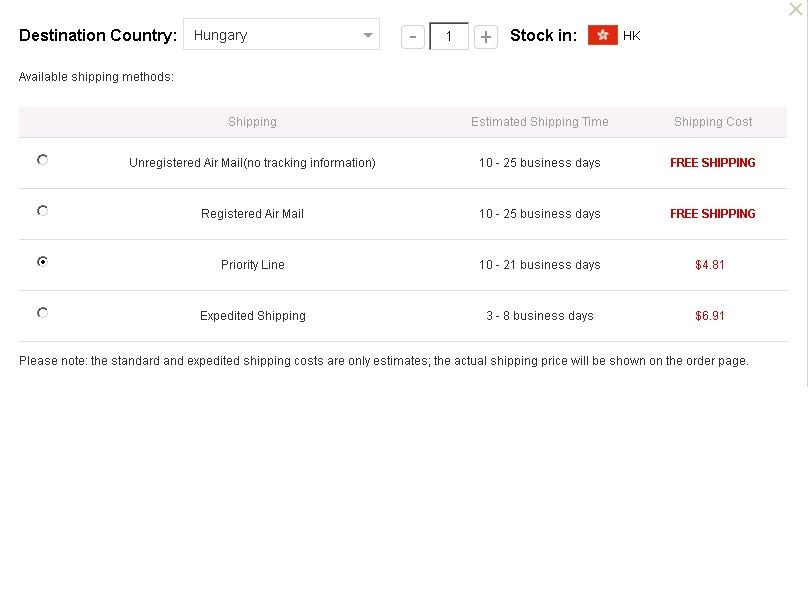The image size is (808, 614).
Task: Select Unregistered Air Mail radio button
Action: (43, 160)
